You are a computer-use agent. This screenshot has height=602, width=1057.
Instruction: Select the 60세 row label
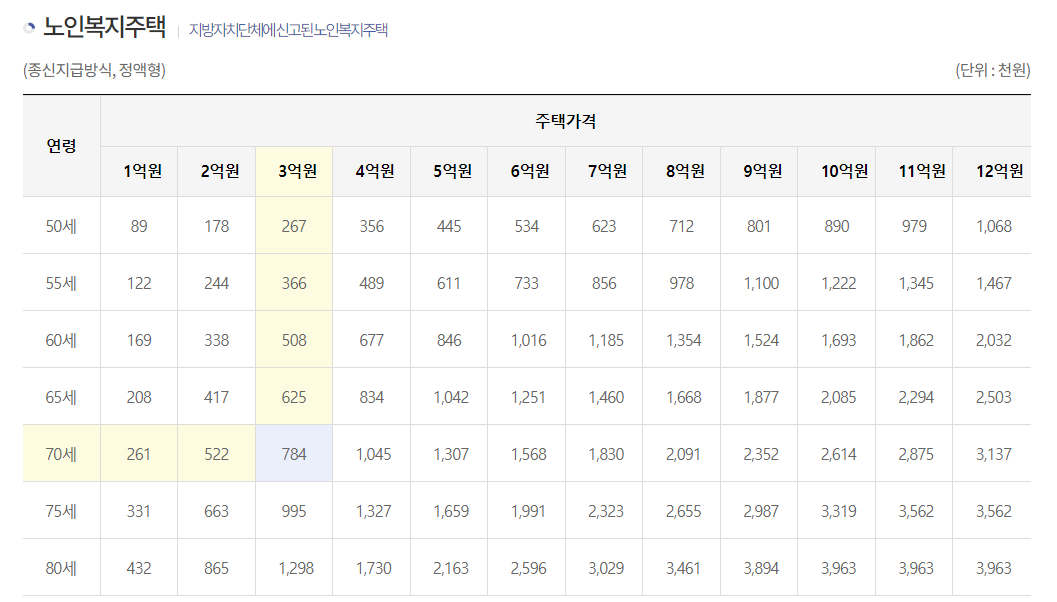point(61,340)
